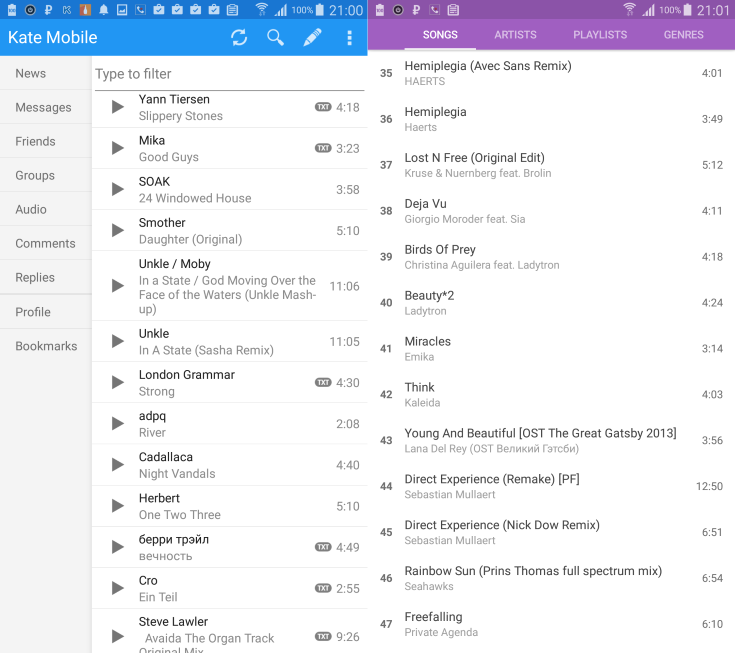Select Freefalling by Private Agenda
This screenshot has height=653, width=735.
click(x=551, y=624)
